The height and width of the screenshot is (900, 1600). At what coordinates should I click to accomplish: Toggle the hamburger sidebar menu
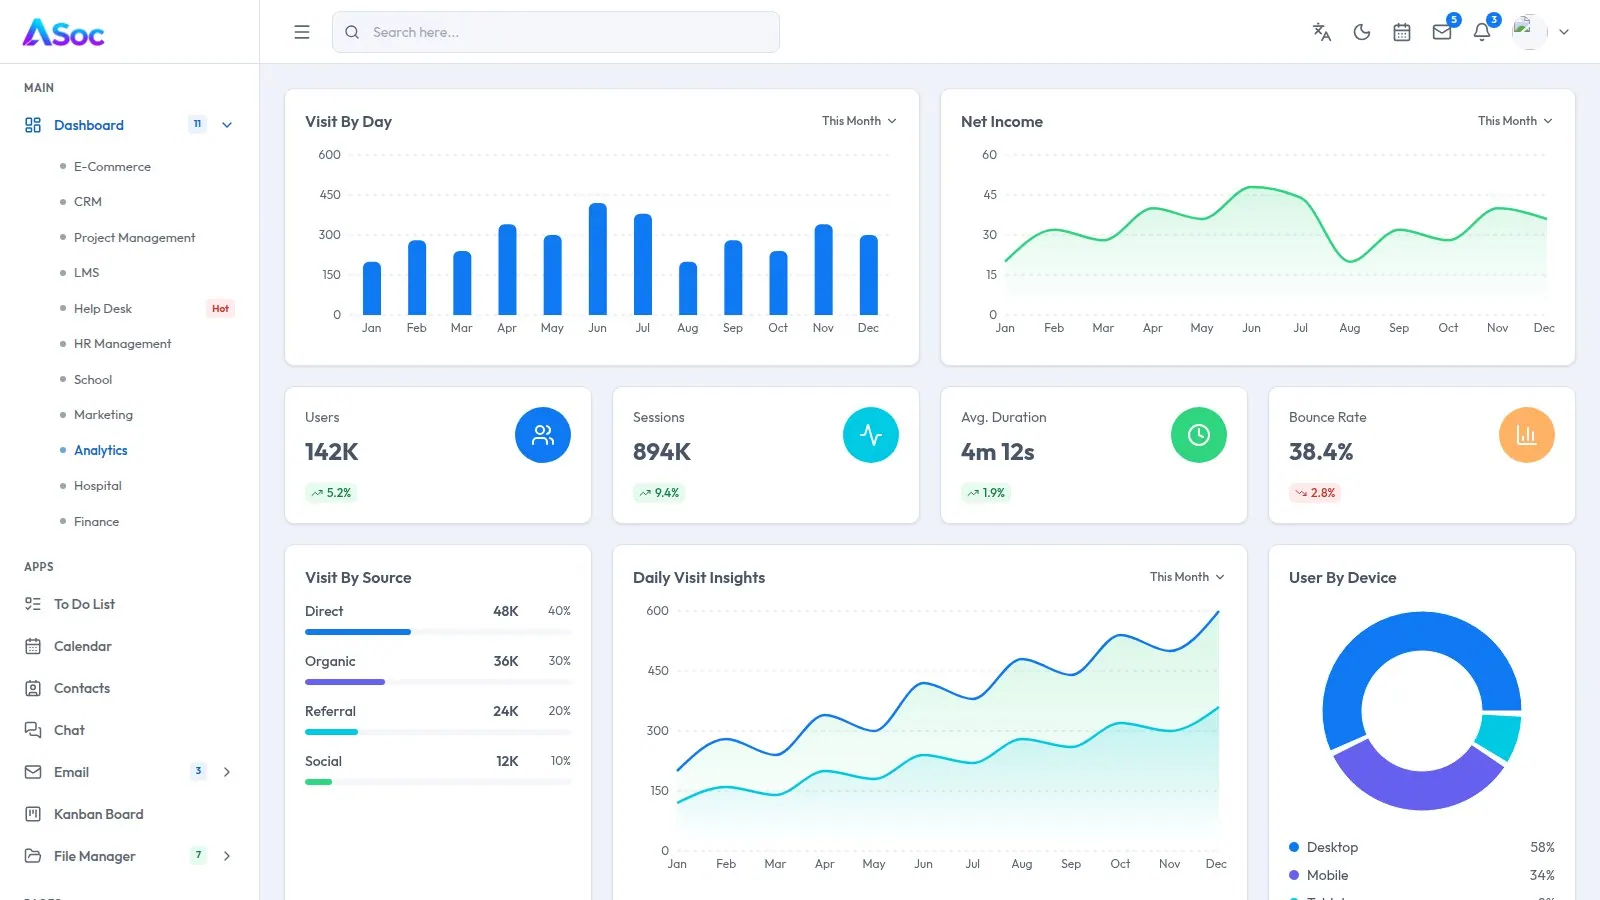(x=302, y=32)
